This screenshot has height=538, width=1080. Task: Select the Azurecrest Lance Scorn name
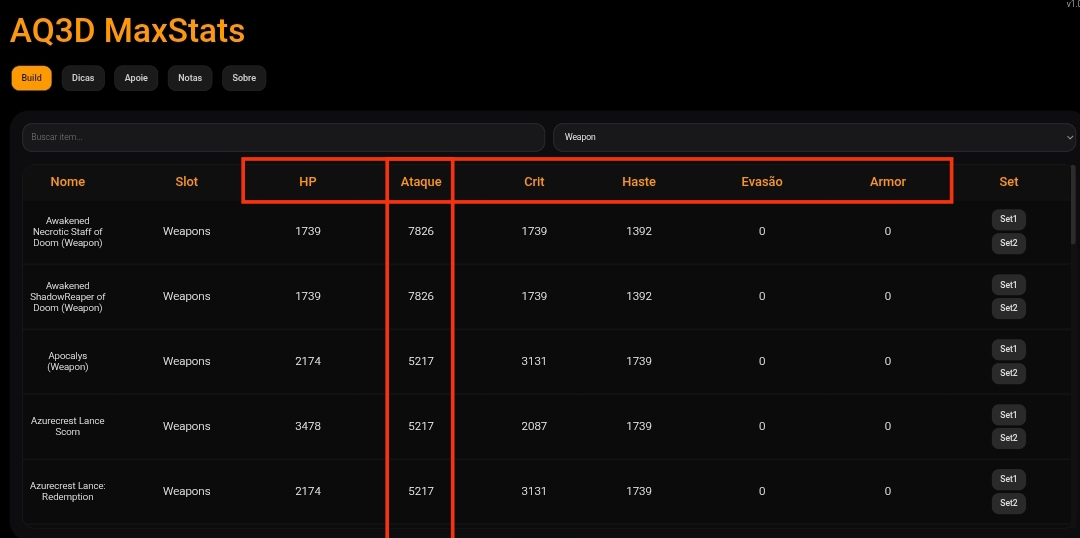tap(68, 426)
